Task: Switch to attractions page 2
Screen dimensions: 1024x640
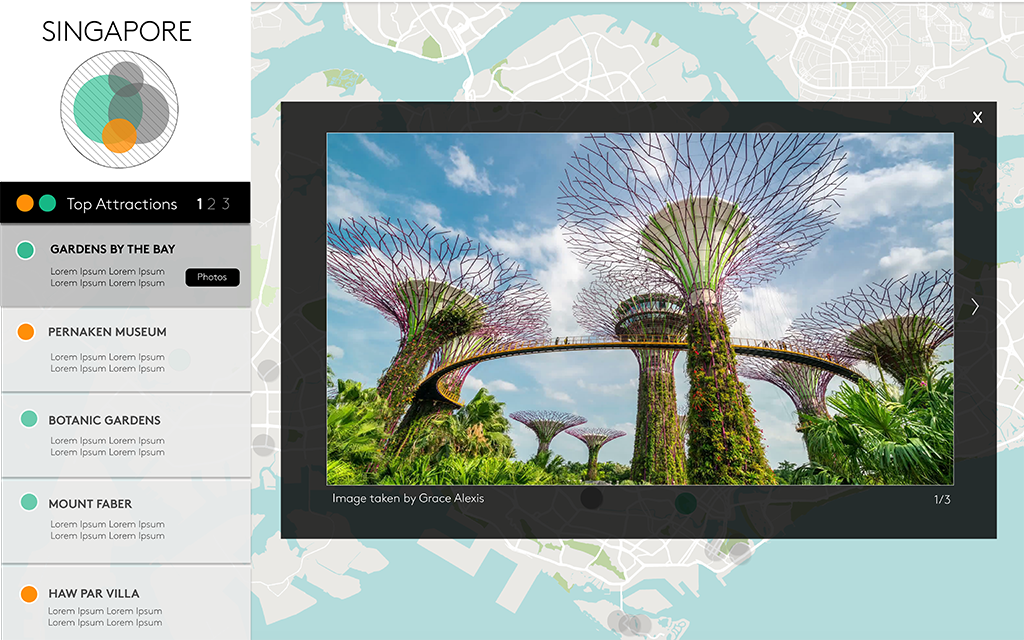Action: 211,204
